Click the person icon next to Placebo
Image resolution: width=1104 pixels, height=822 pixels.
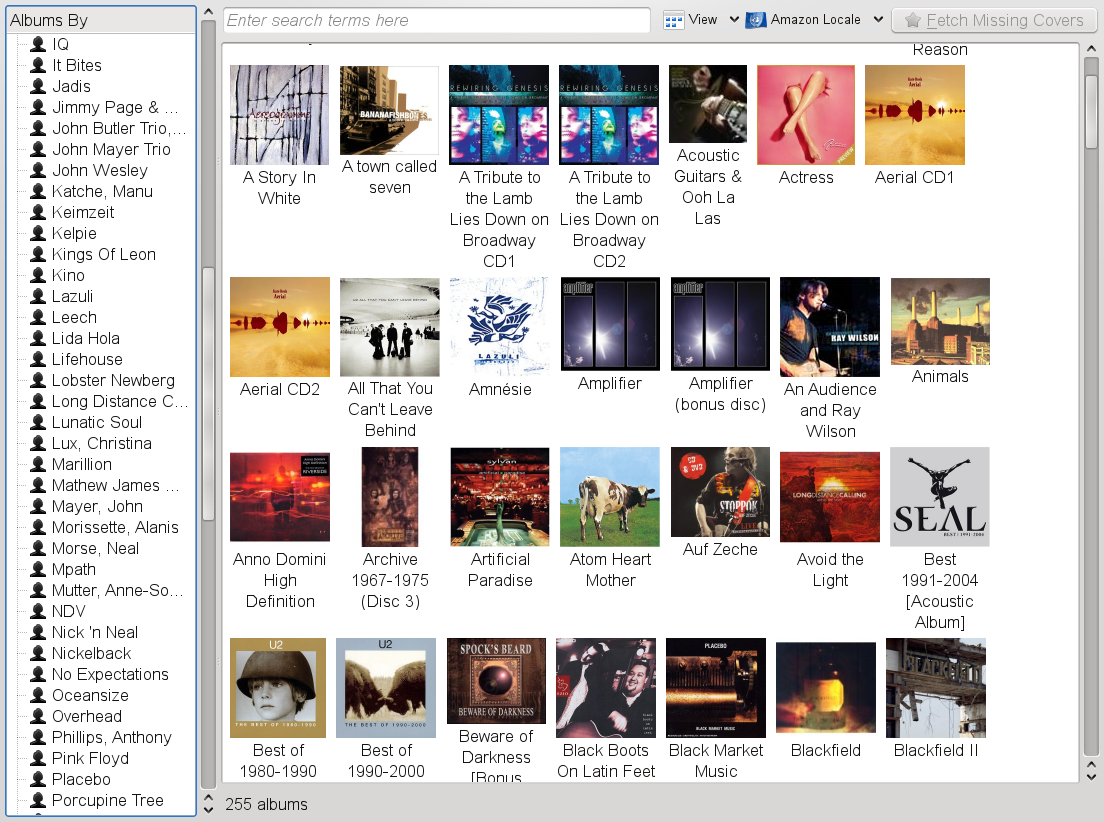point(39,779)
